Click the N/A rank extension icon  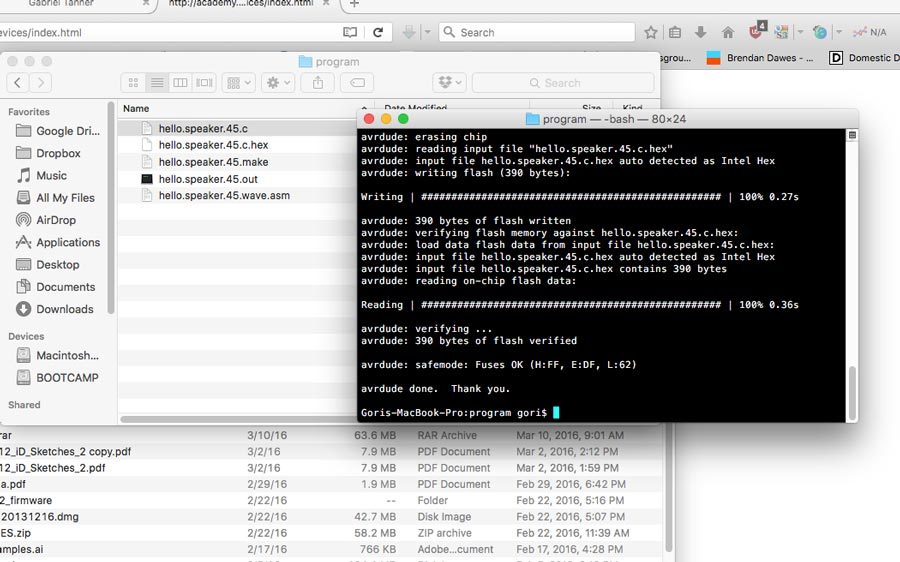click(870, 32)
